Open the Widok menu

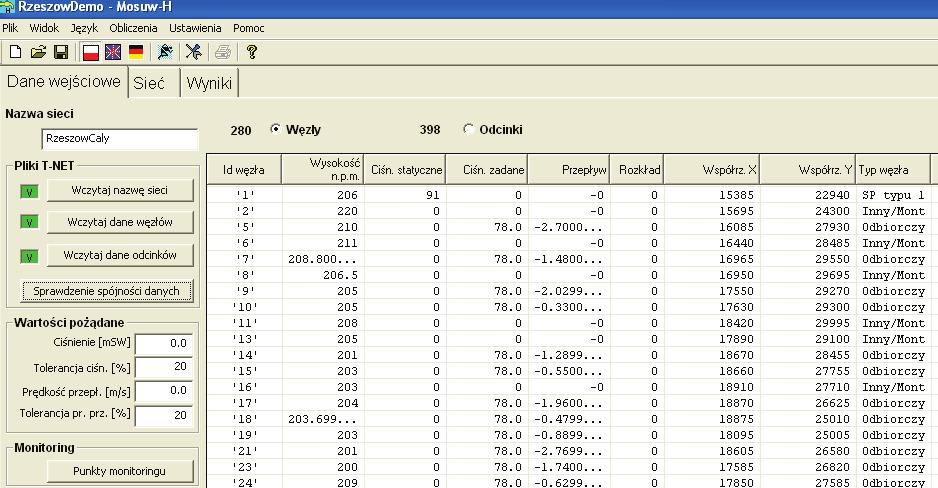coord(44,28)
